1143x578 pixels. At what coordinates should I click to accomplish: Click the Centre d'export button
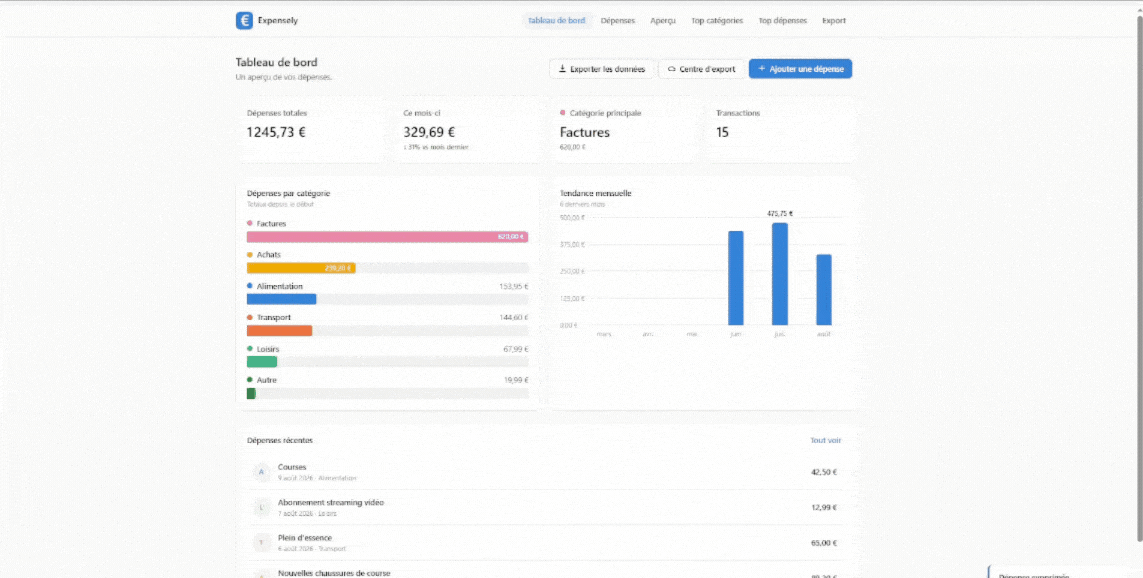701,69
